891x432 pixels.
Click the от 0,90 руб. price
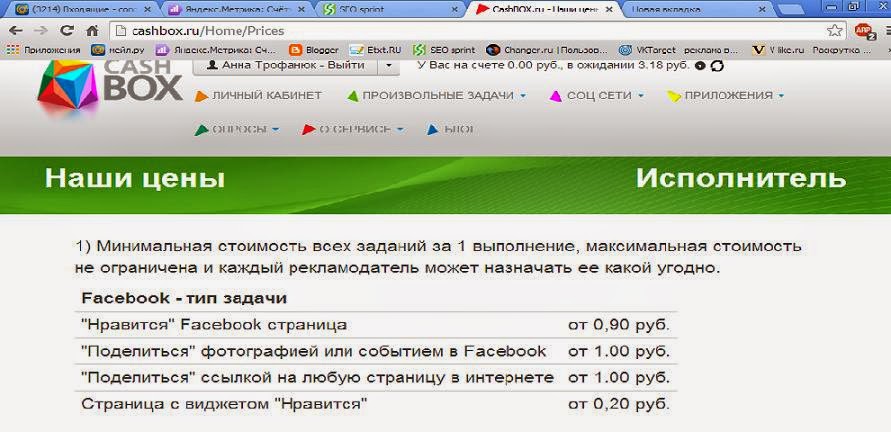[619, 325]
